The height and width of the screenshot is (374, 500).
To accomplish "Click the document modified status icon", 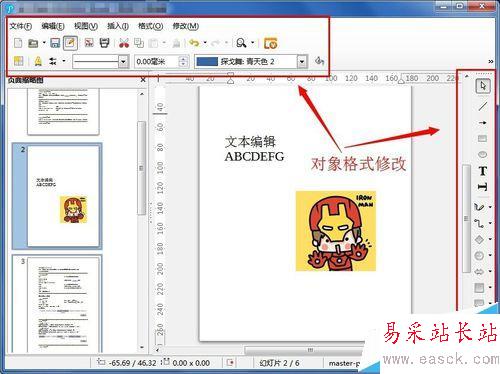I will [230, 363].
